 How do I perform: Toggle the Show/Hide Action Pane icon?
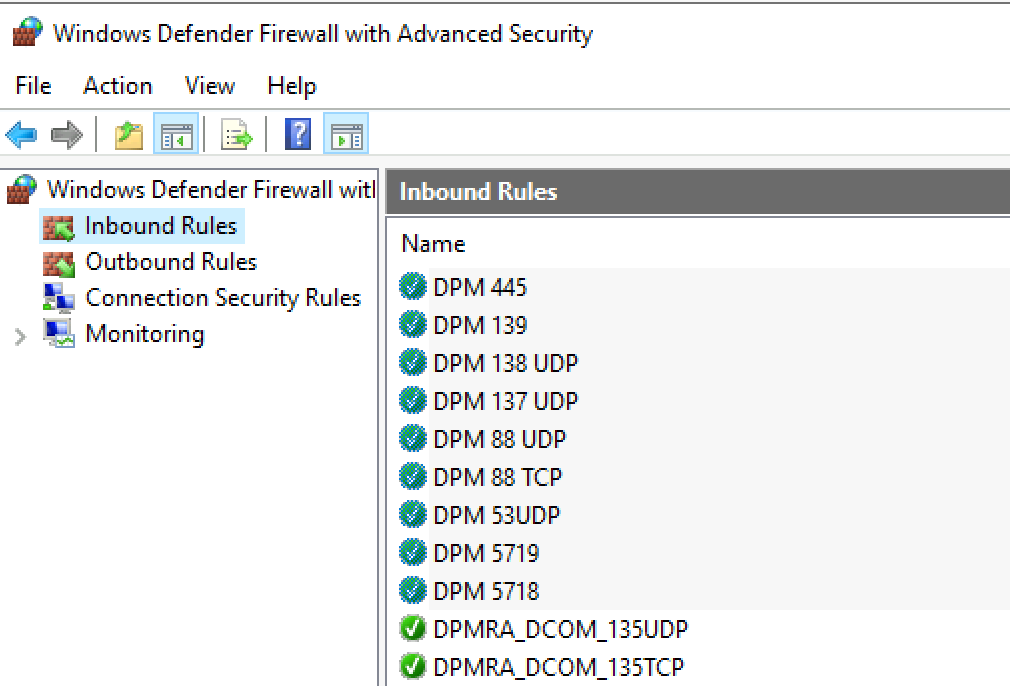coord(346,134)
